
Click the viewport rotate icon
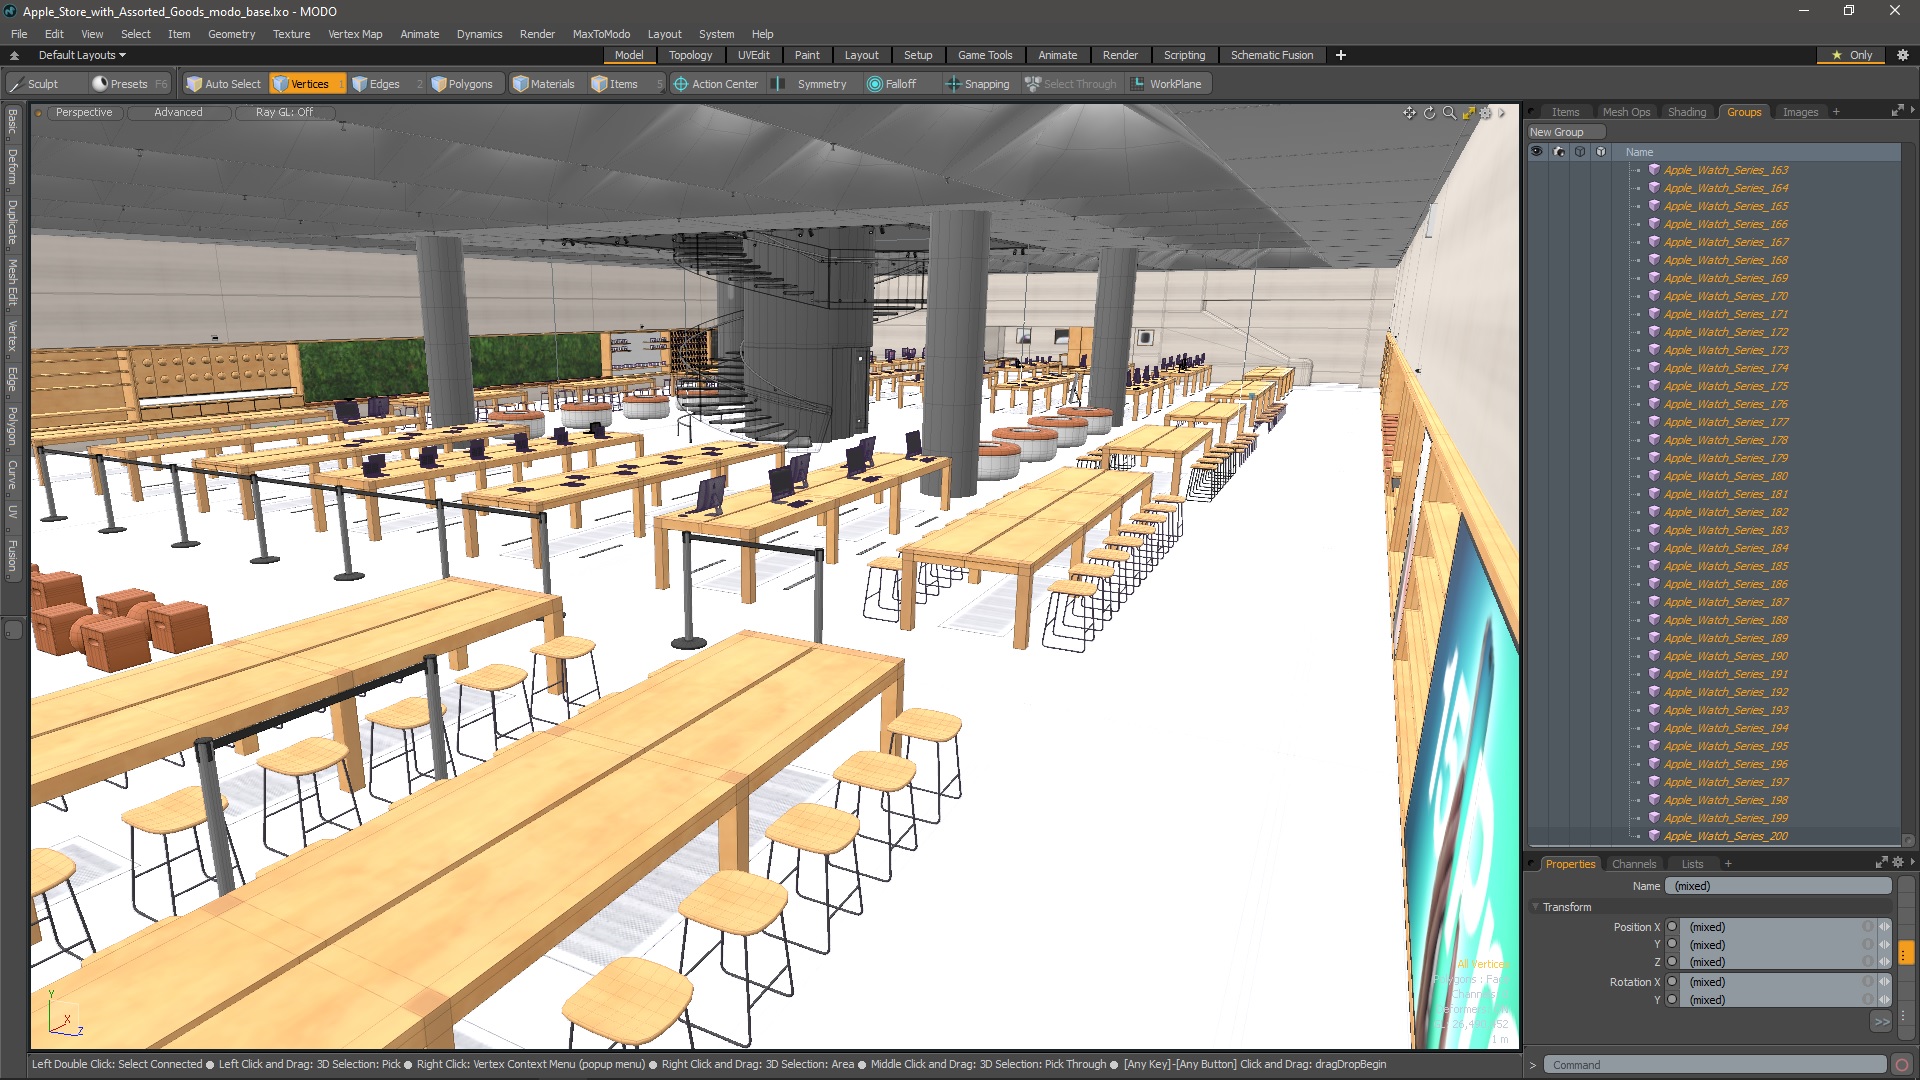tap(1429, 113)
